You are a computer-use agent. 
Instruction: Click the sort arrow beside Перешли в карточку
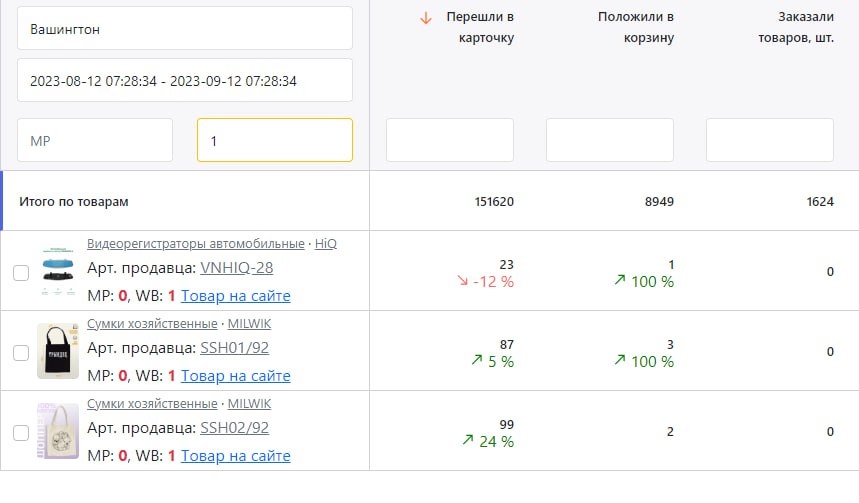point(426,18)
